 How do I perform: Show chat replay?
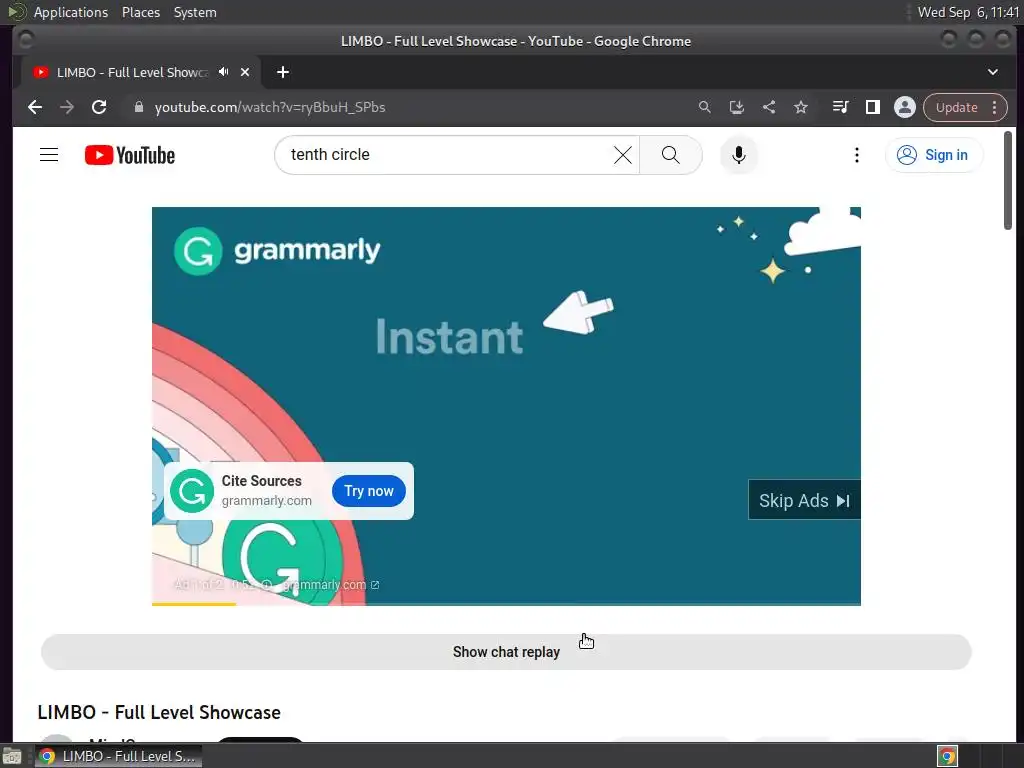point(506,652)
